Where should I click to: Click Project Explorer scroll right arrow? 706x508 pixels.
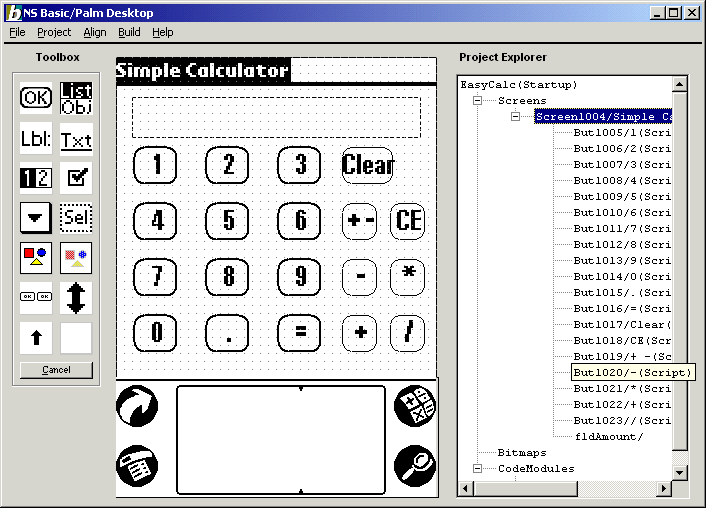[664, 488]
